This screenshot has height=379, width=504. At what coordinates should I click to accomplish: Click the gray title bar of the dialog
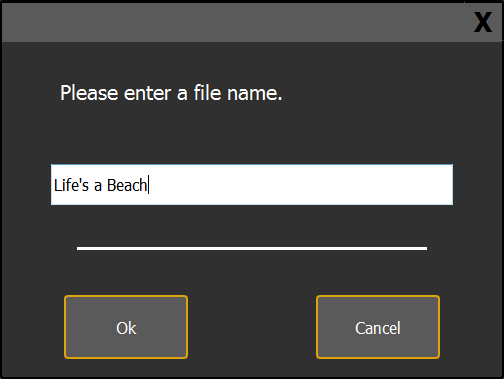(233, 22)
